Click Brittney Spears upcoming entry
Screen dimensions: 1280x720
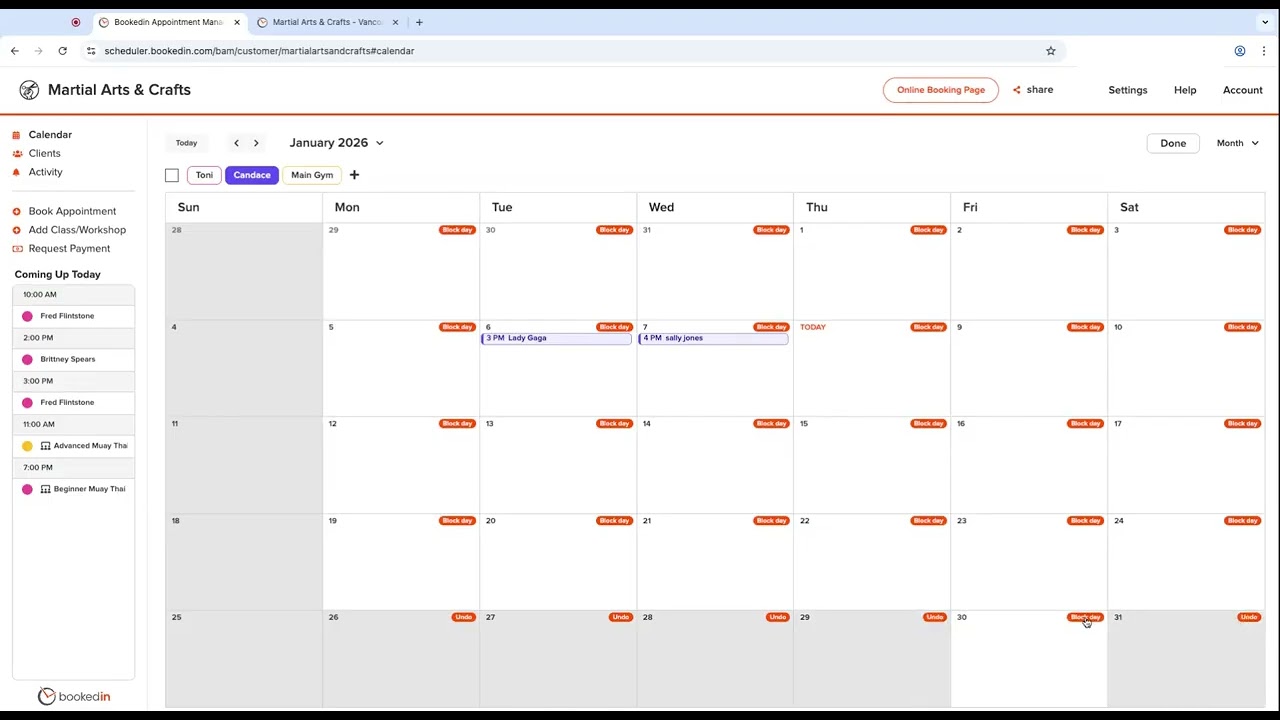74,359
